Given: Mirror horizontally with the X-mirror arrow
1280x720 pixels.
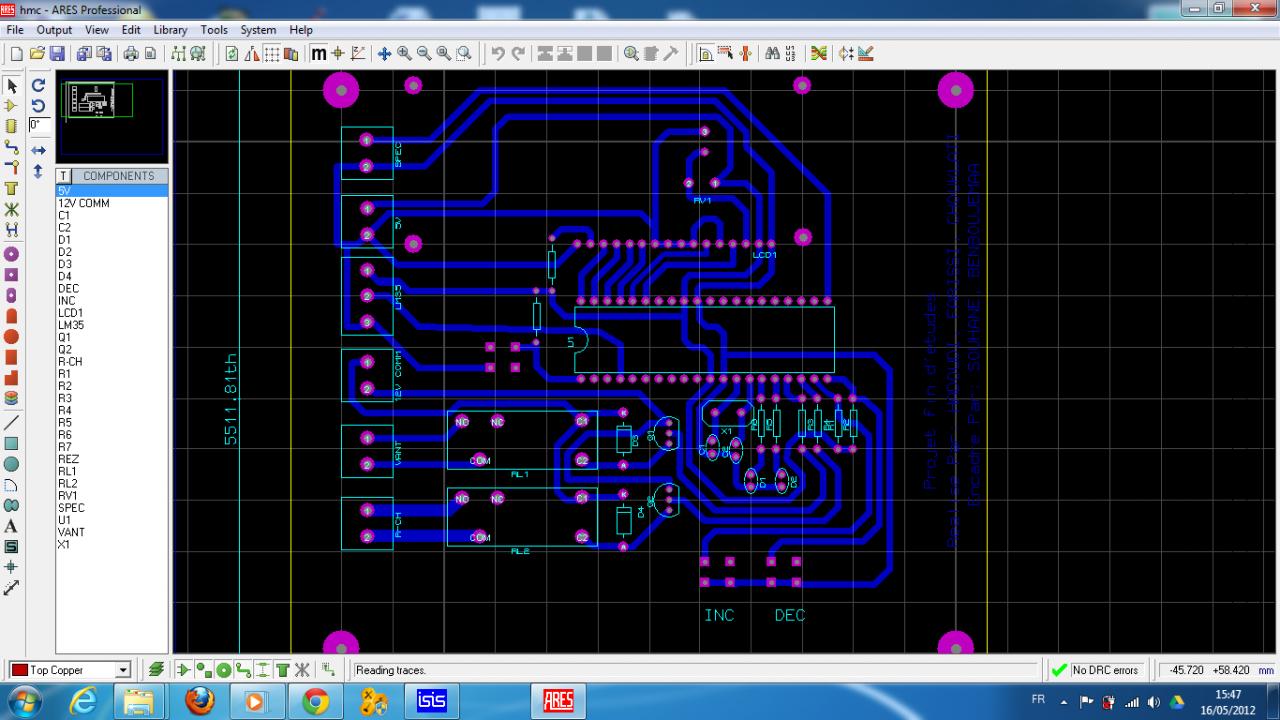Looking at the screenshot, I should point(38,151).
